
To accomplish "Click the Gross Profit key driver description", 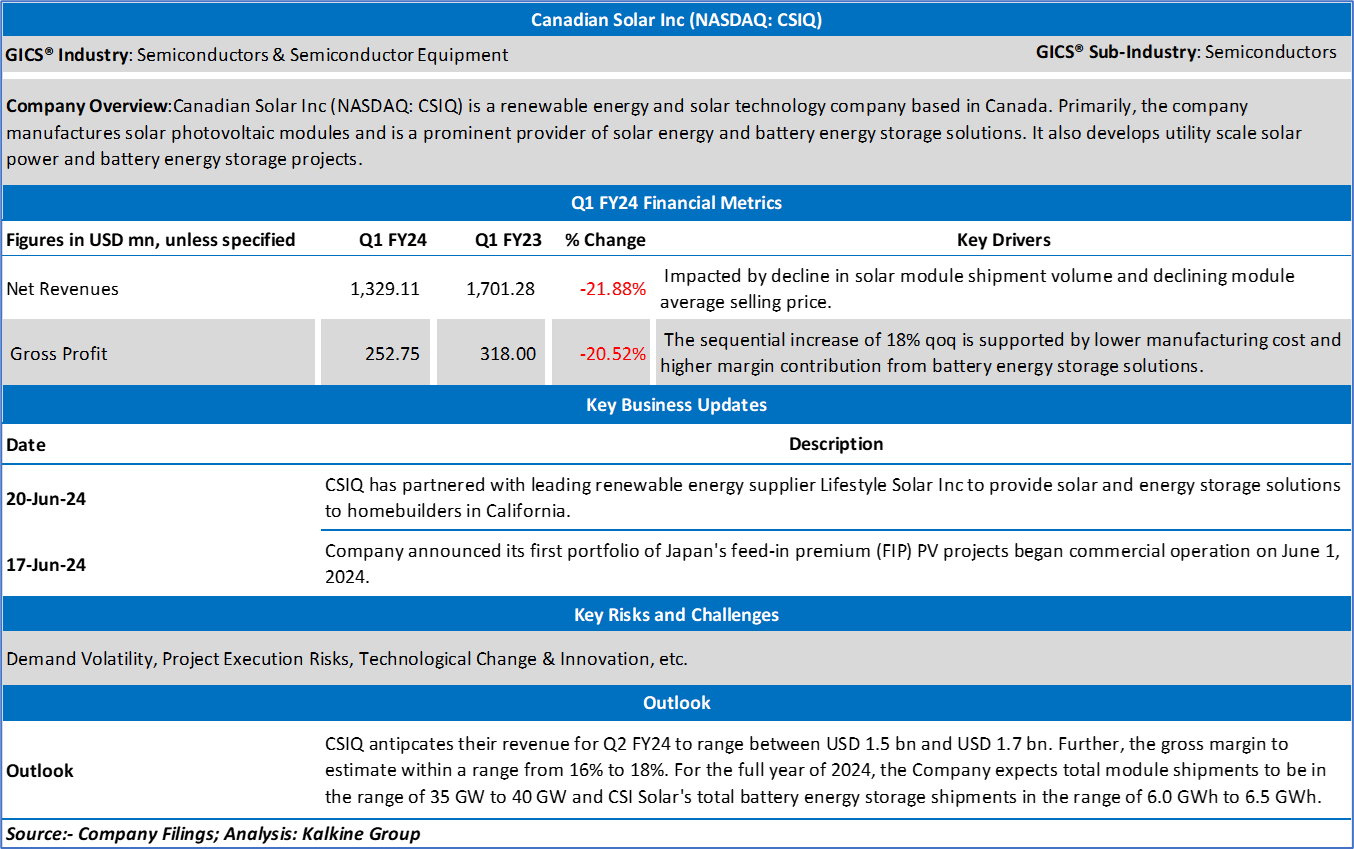I will pyautogui.click(x=1001, y=353).
